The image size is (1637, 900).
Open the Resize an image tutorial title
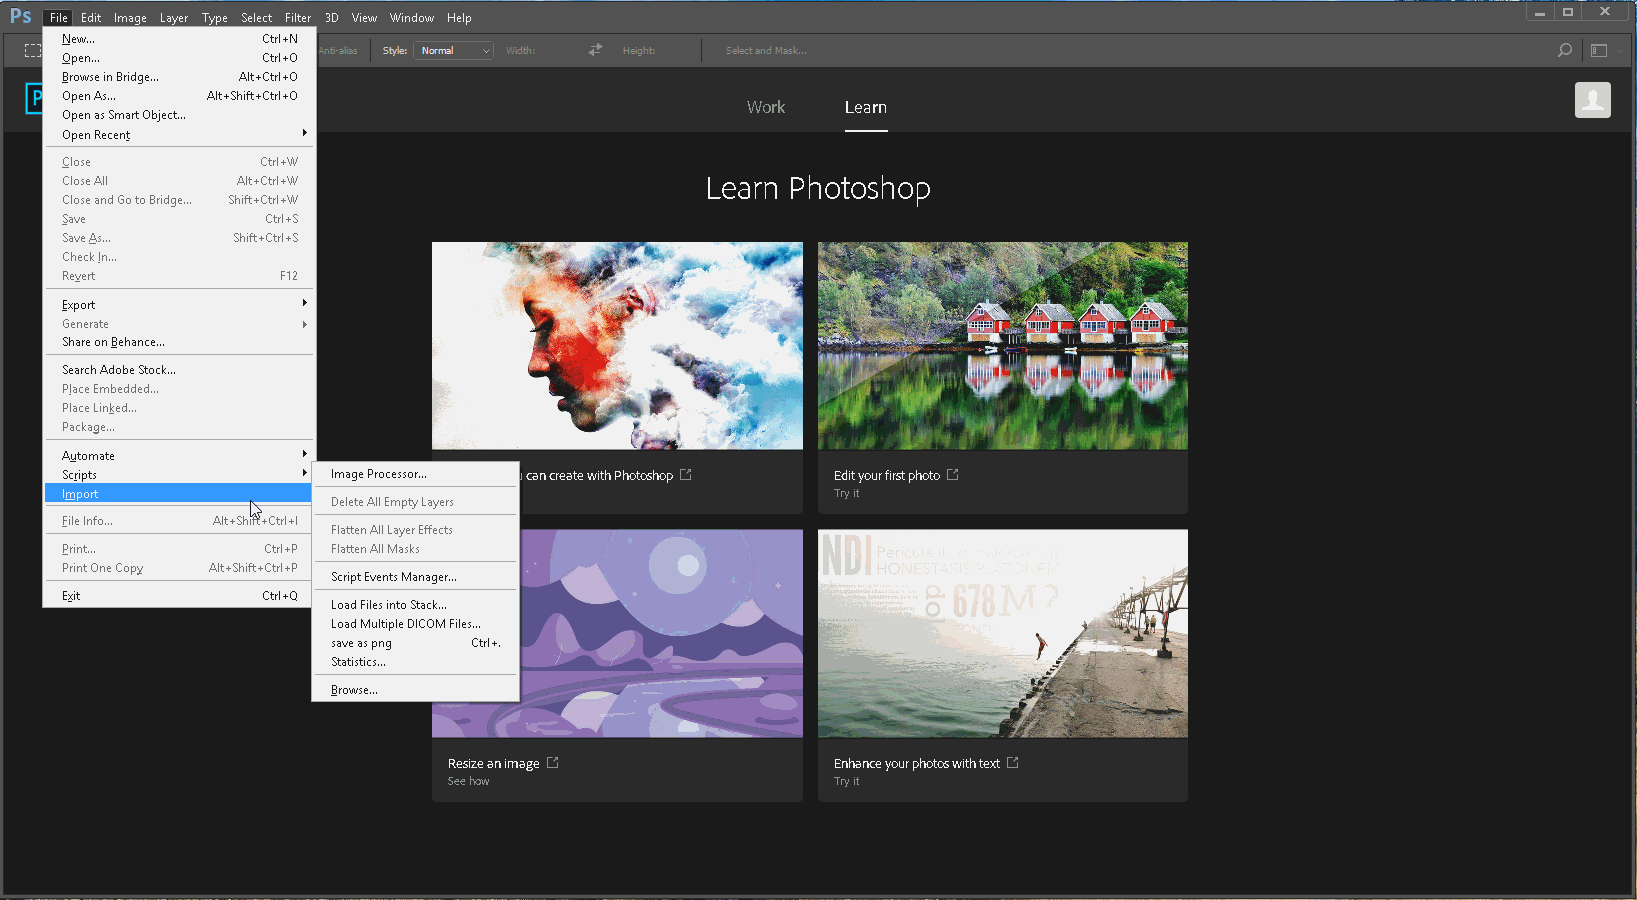coord(494,763)
